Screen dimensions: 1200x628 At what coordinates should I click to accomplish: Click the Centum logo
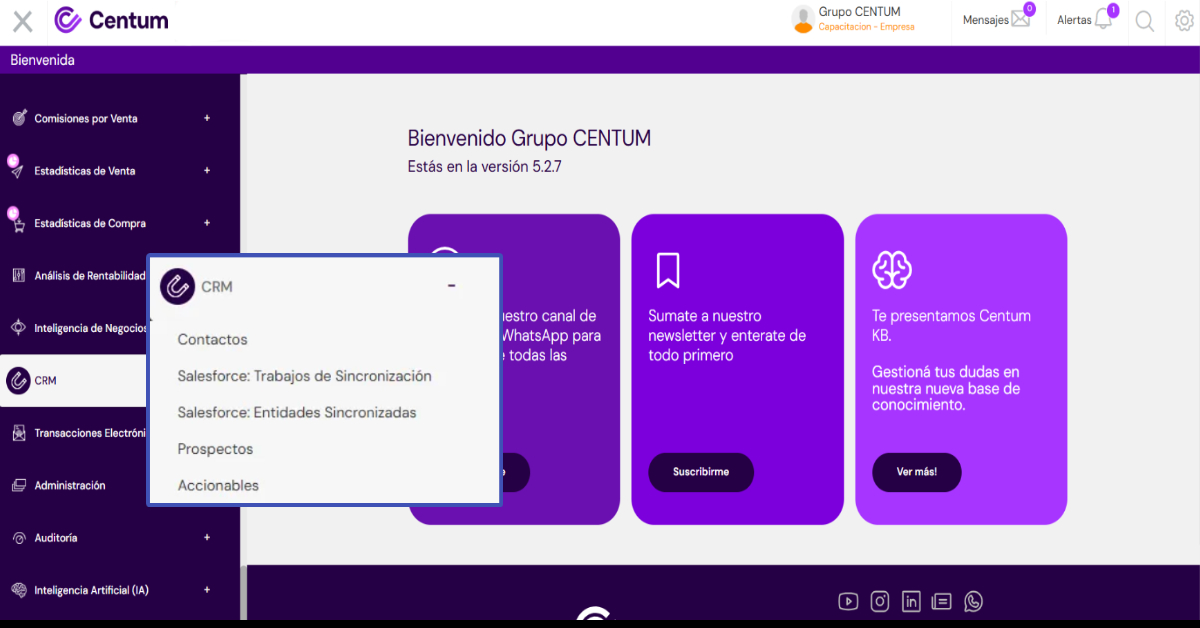[x=111, y=20]
